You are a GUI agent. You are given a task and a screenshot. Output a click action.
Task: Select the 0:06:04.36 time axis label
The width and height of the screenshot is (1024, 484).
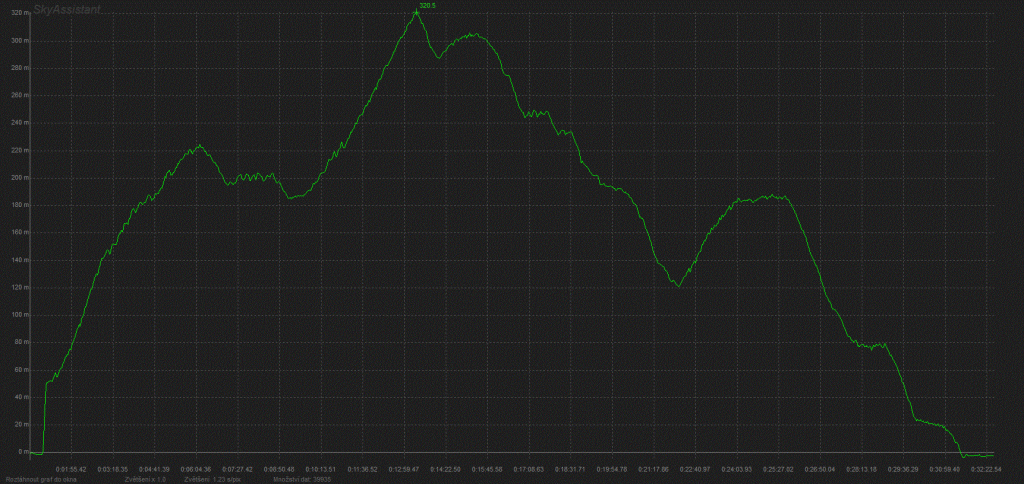[196, 468]
